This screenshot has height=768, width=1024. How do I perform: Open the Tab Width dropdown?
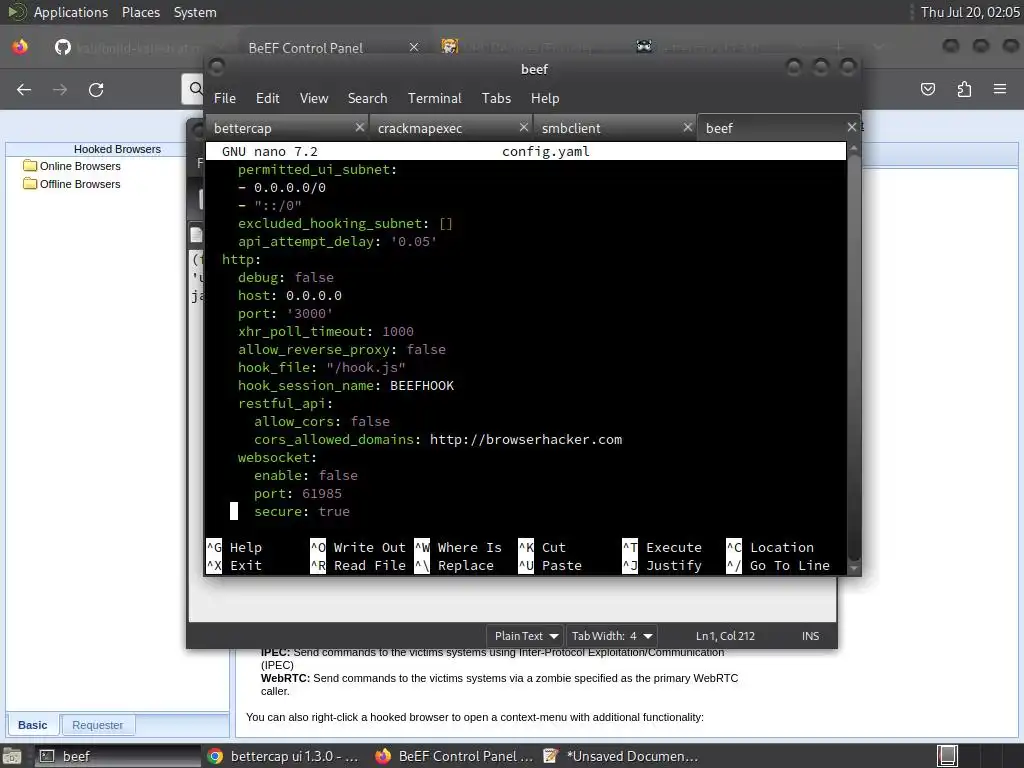(x=611, y=636)
